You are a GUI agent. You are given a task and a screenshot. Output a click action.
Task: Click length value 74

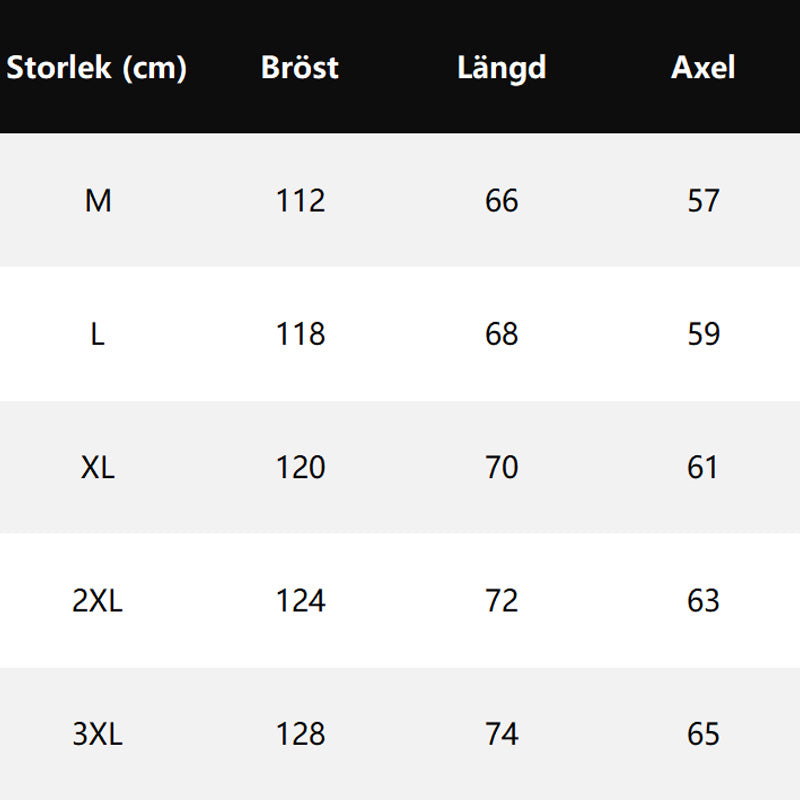click(x=502, y=735)
